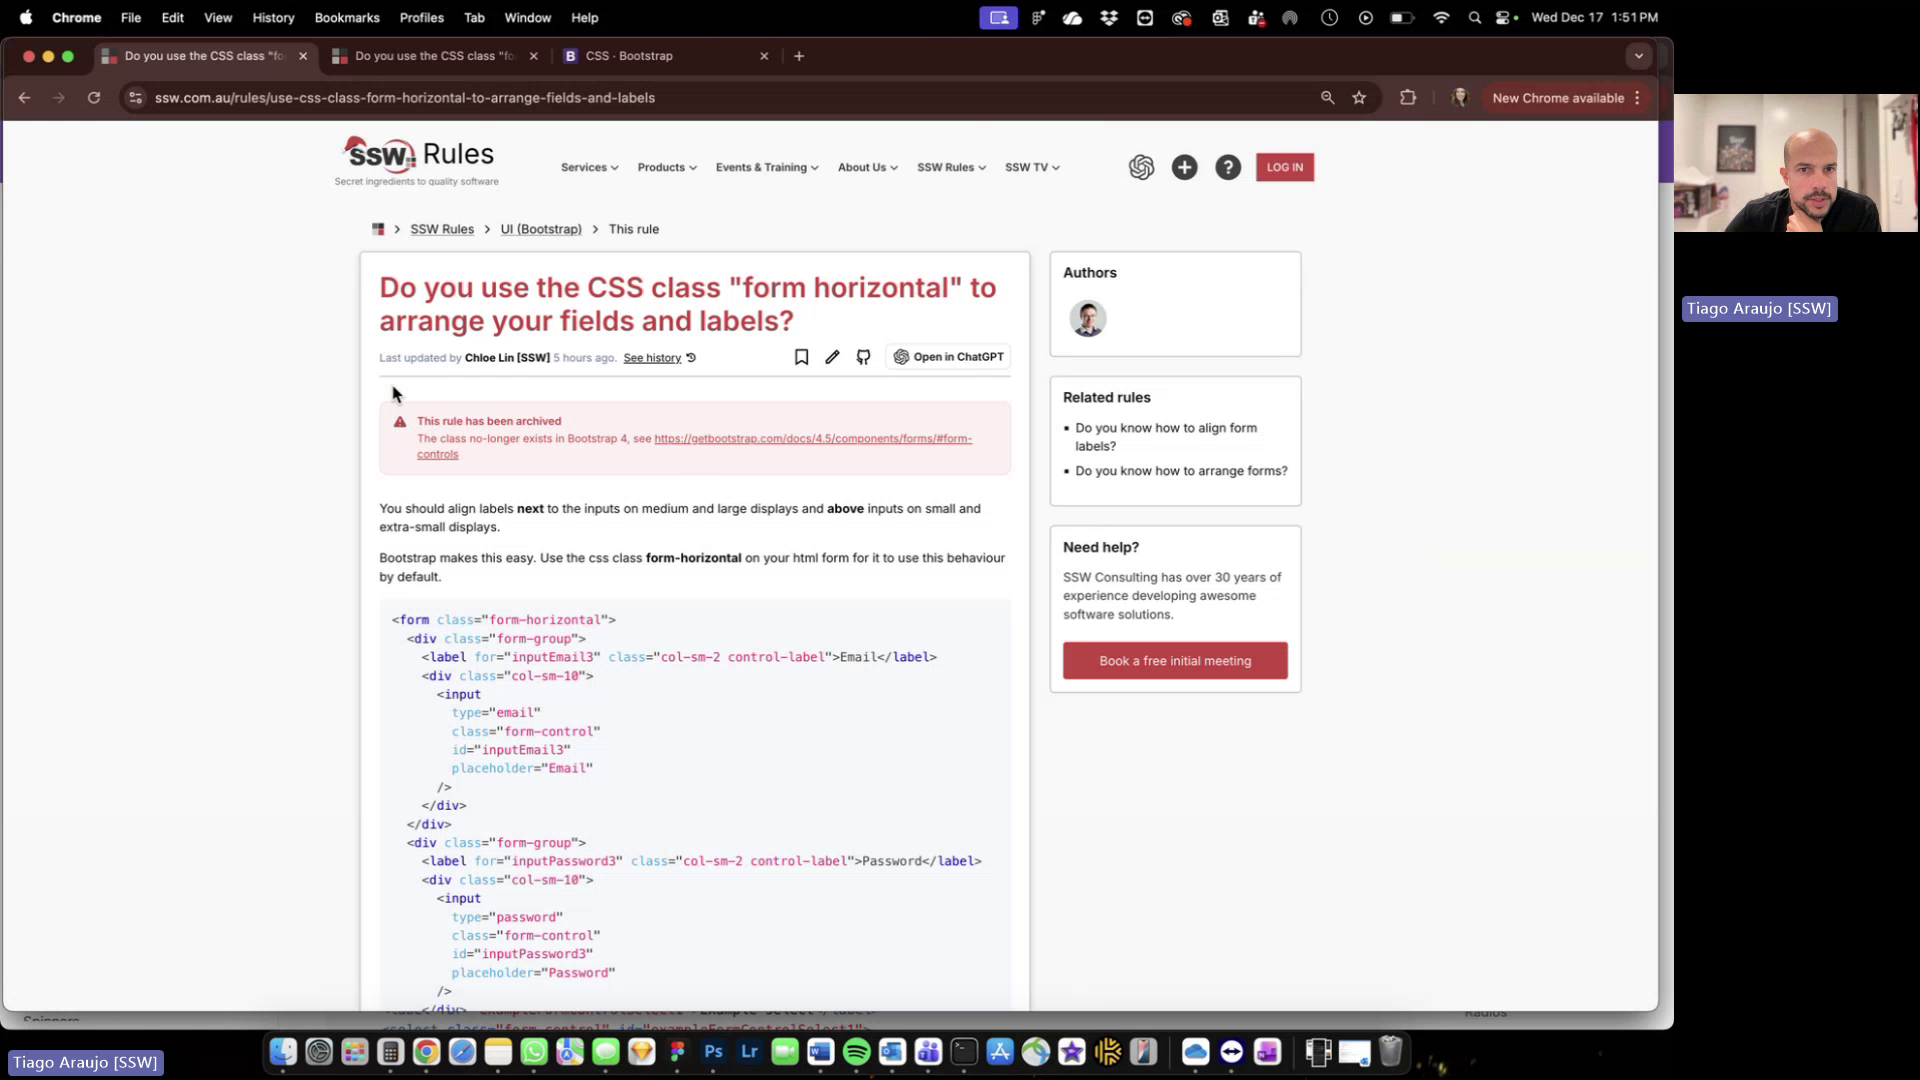Star the page in the address bar
This screenshot has width=1920, height=1080.
point(1359,97)
